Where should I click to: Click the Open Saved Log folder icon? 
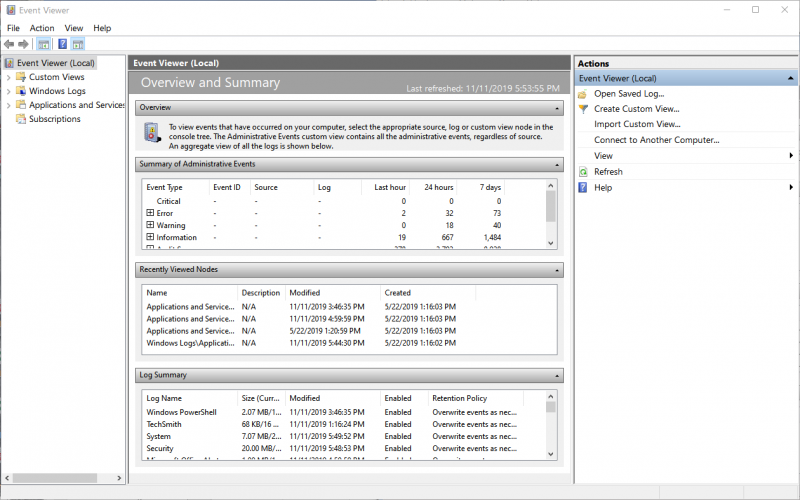click(x=583, y=94)
